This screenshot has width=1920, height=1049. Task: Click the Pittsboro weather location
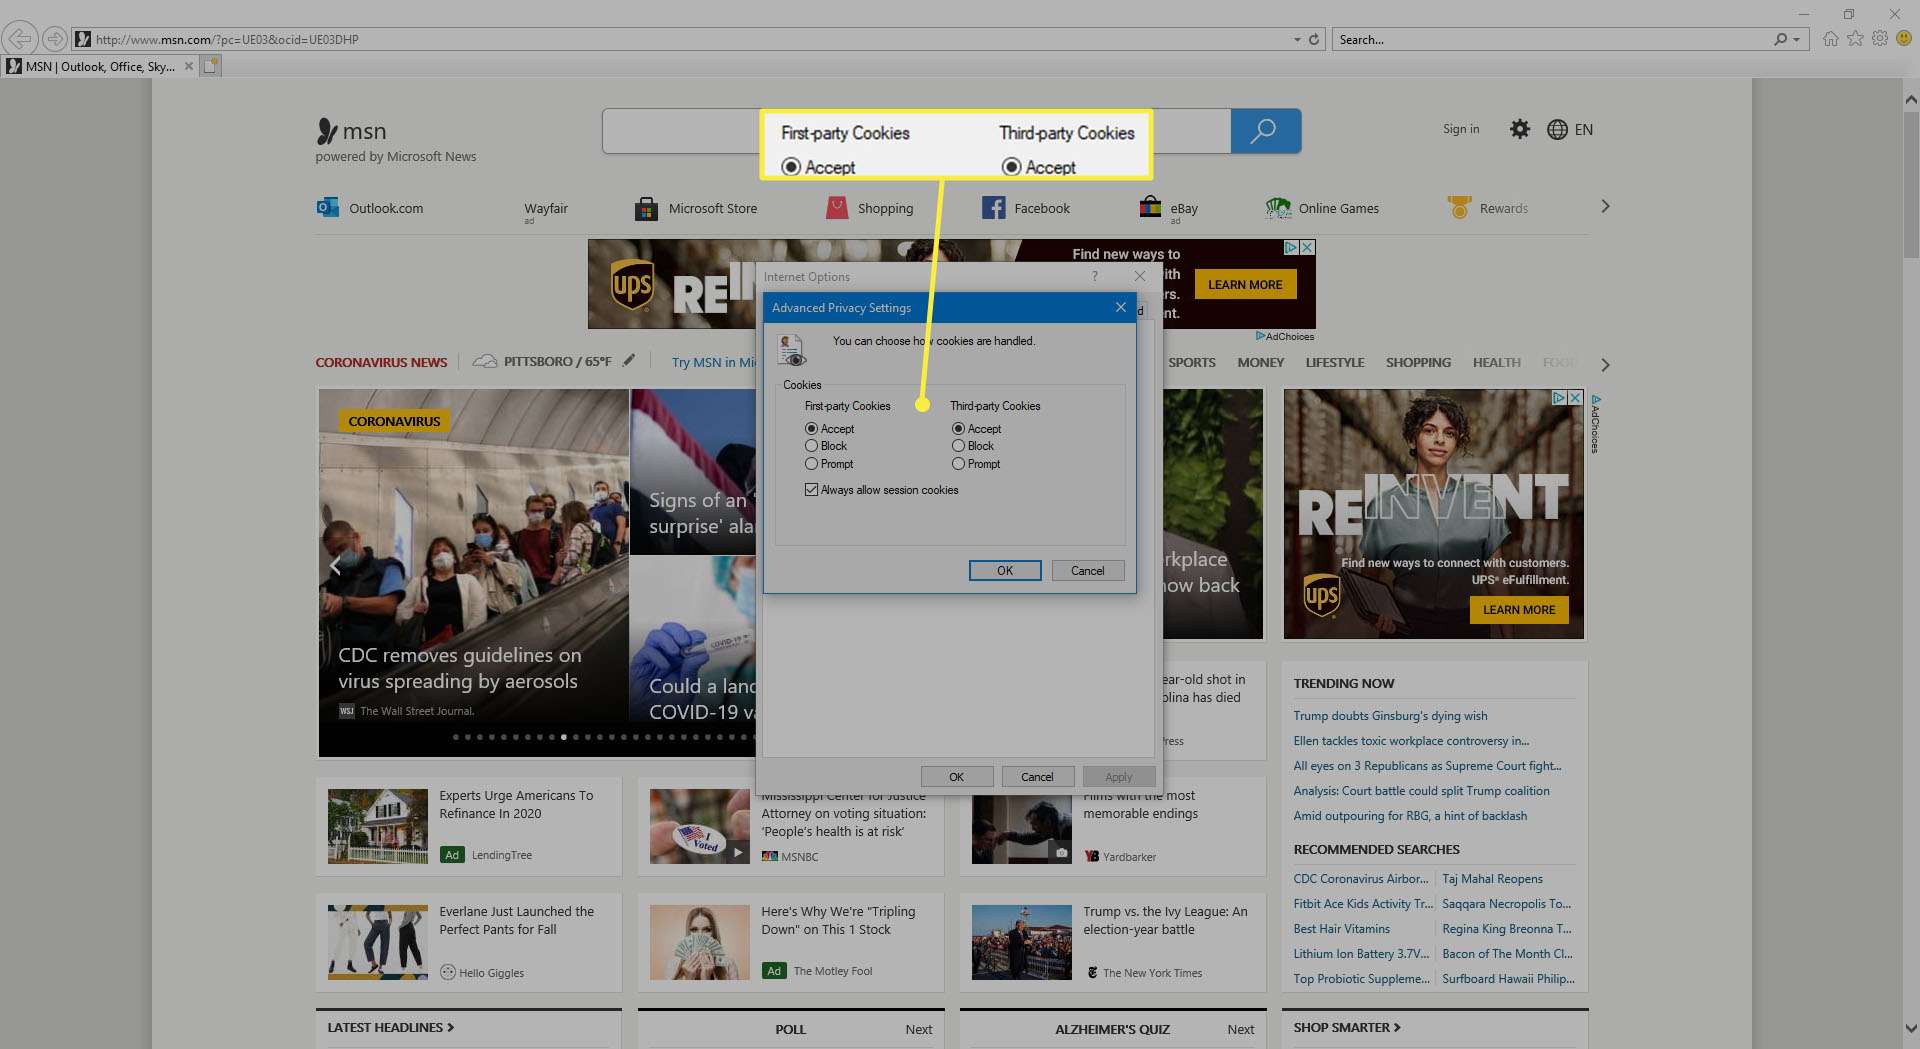coord(557,361)
